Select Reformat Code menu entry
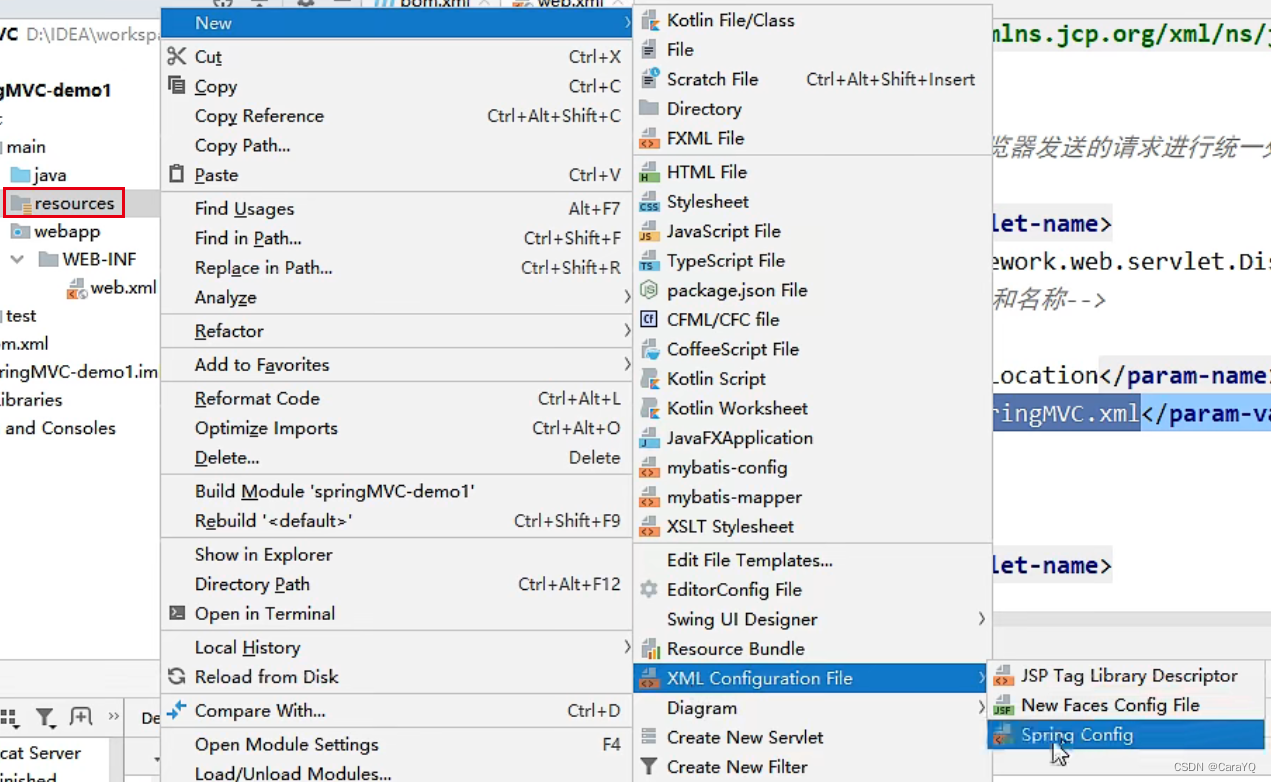 (x=397, y=398)
